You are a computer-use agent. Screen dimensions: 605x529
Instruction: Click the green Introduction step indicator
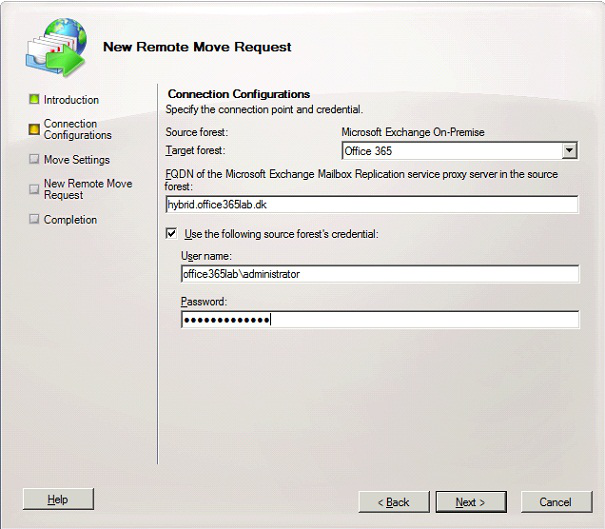34,100
